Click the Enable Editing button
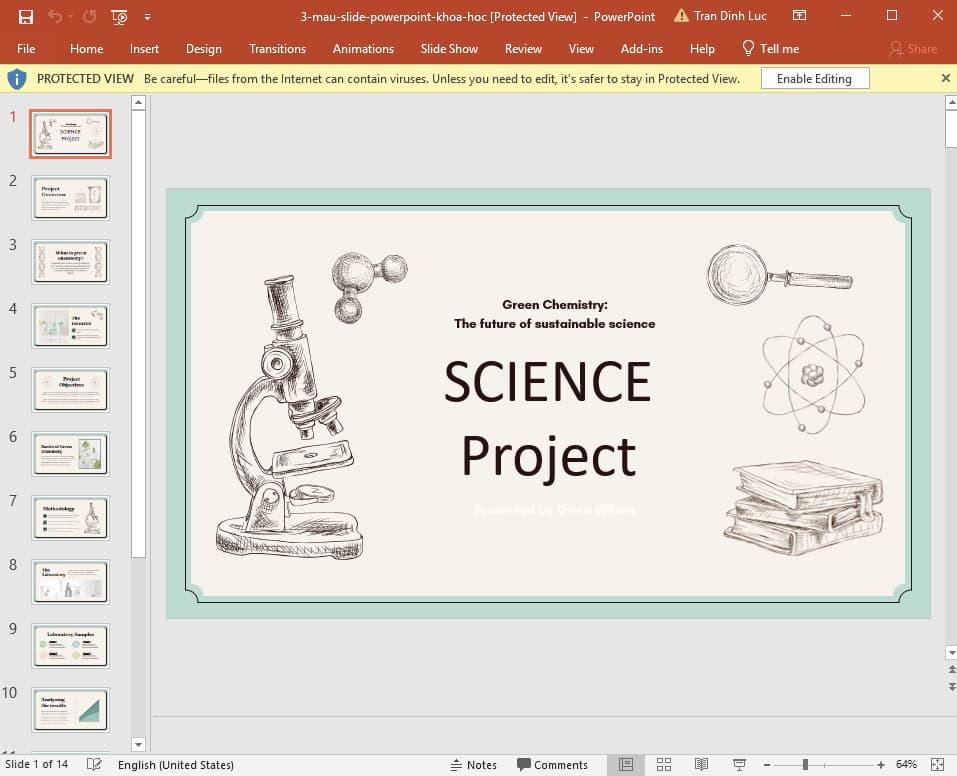 (x=814, y=78)
